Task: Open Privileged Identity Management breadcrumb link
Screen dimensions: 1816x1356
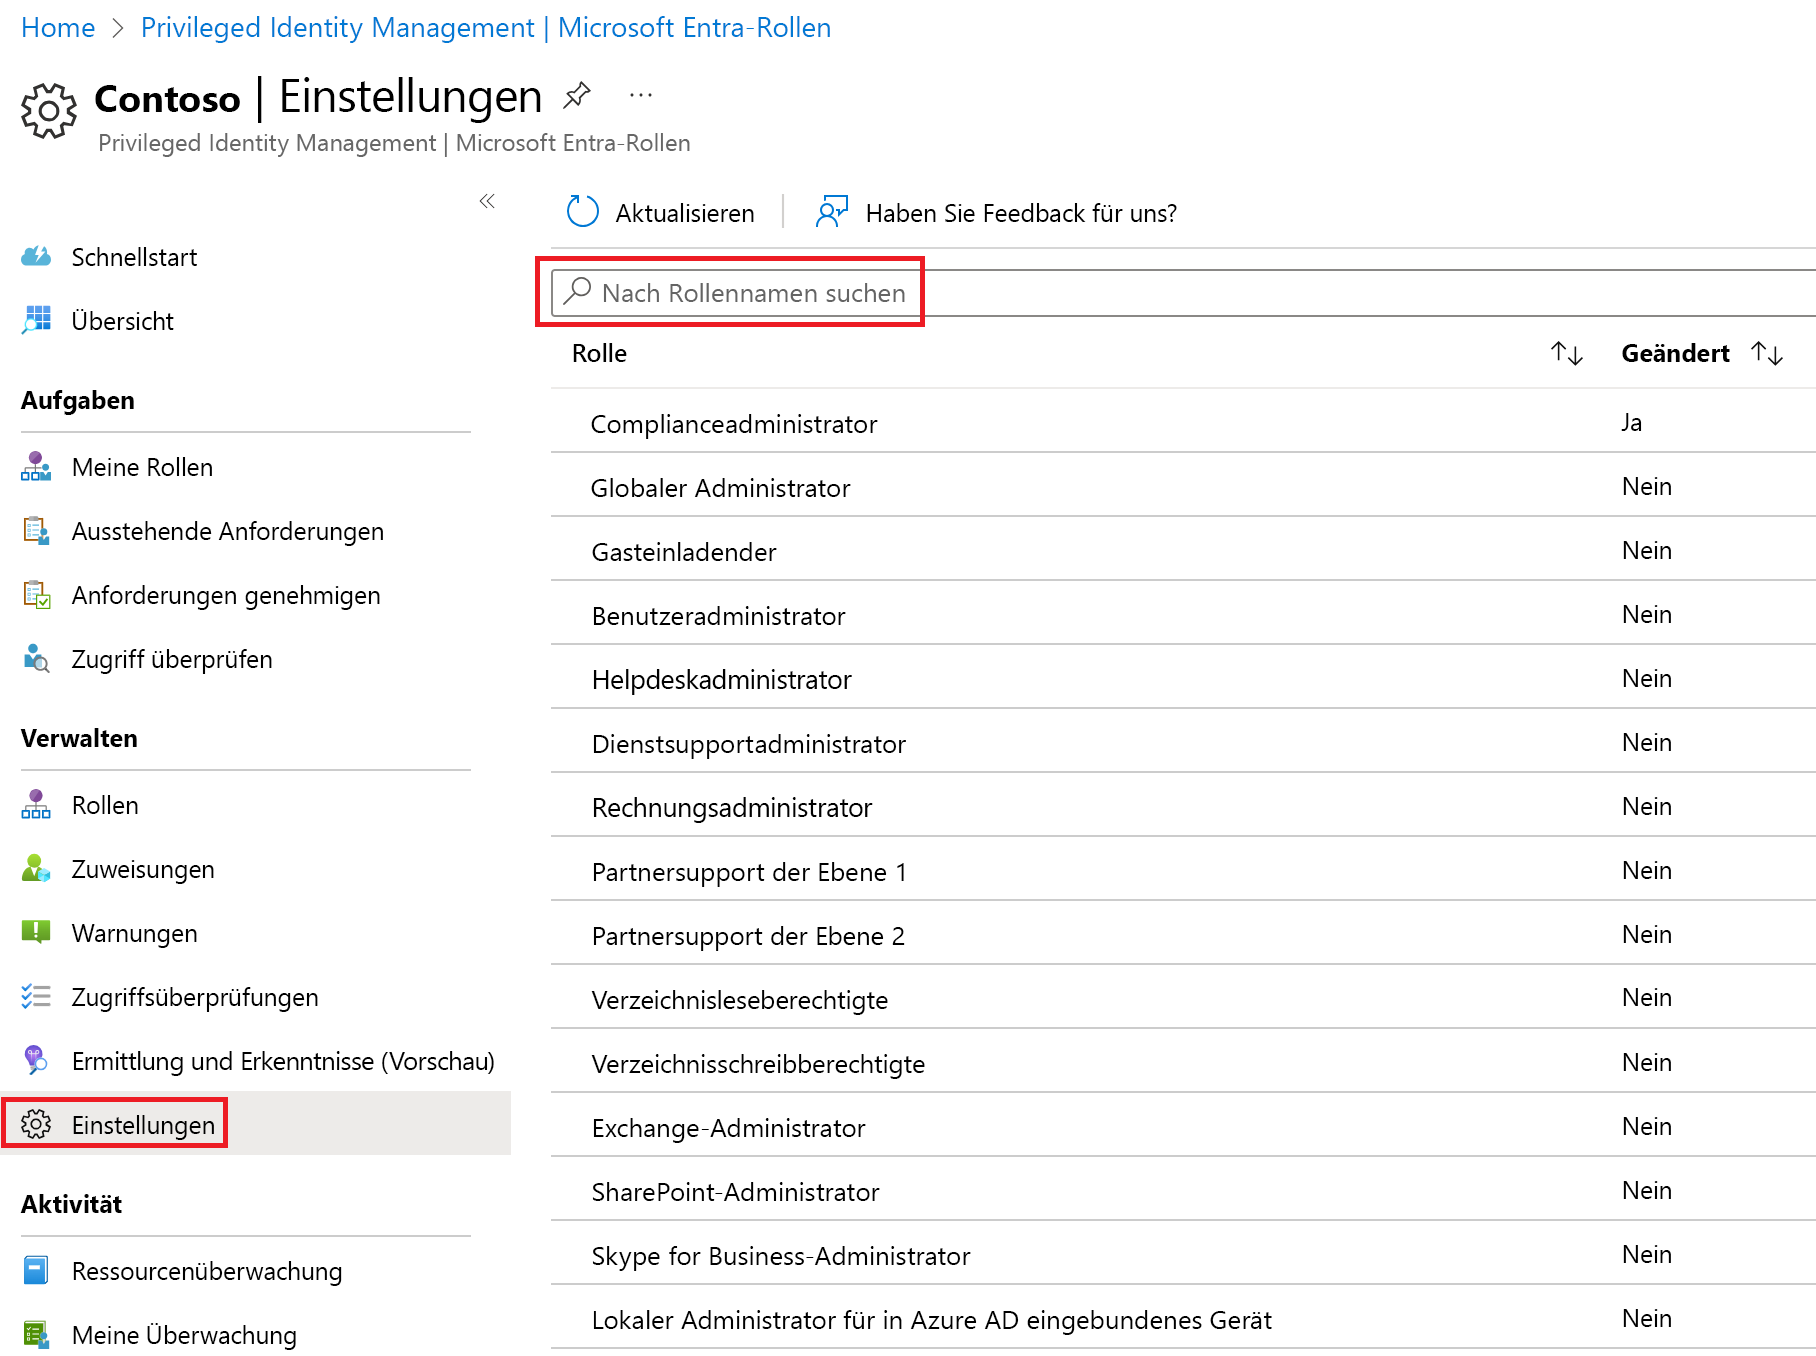Action: 486,28
